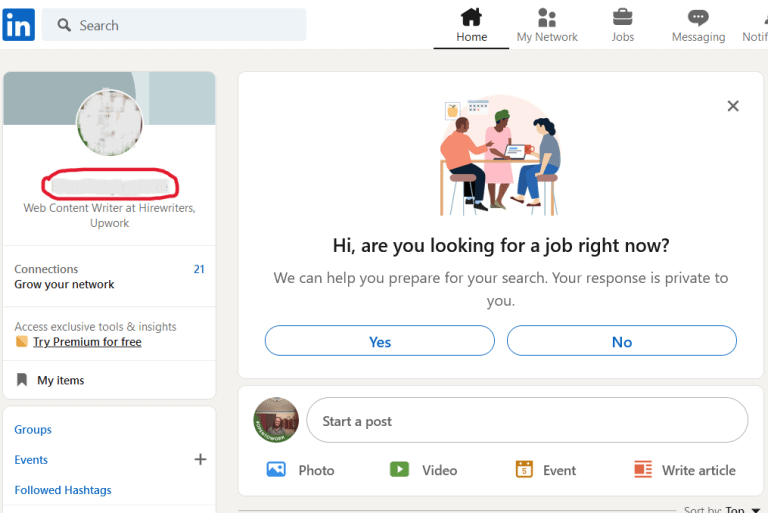Screen dimensions: 768x513
Task: Click the Start a post box
Action: (526, 421)
